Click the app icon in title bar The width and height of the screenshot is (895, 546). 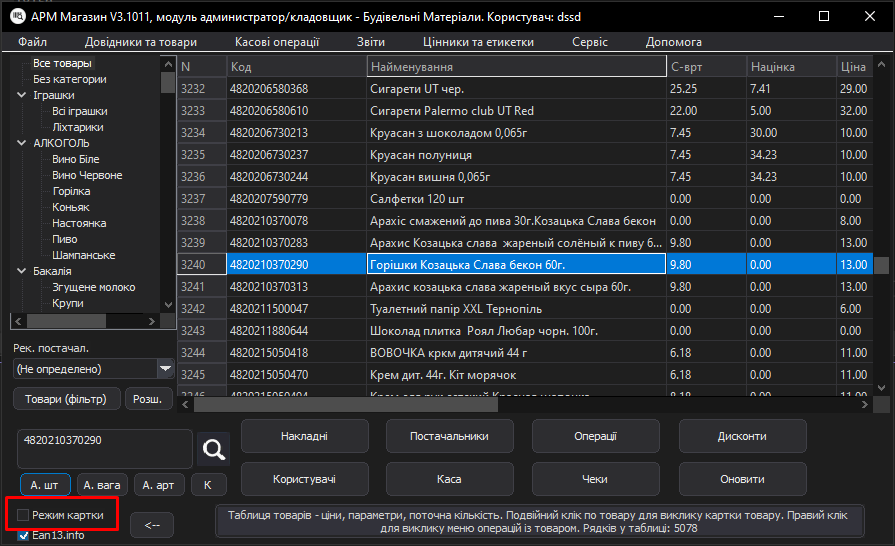16,16
